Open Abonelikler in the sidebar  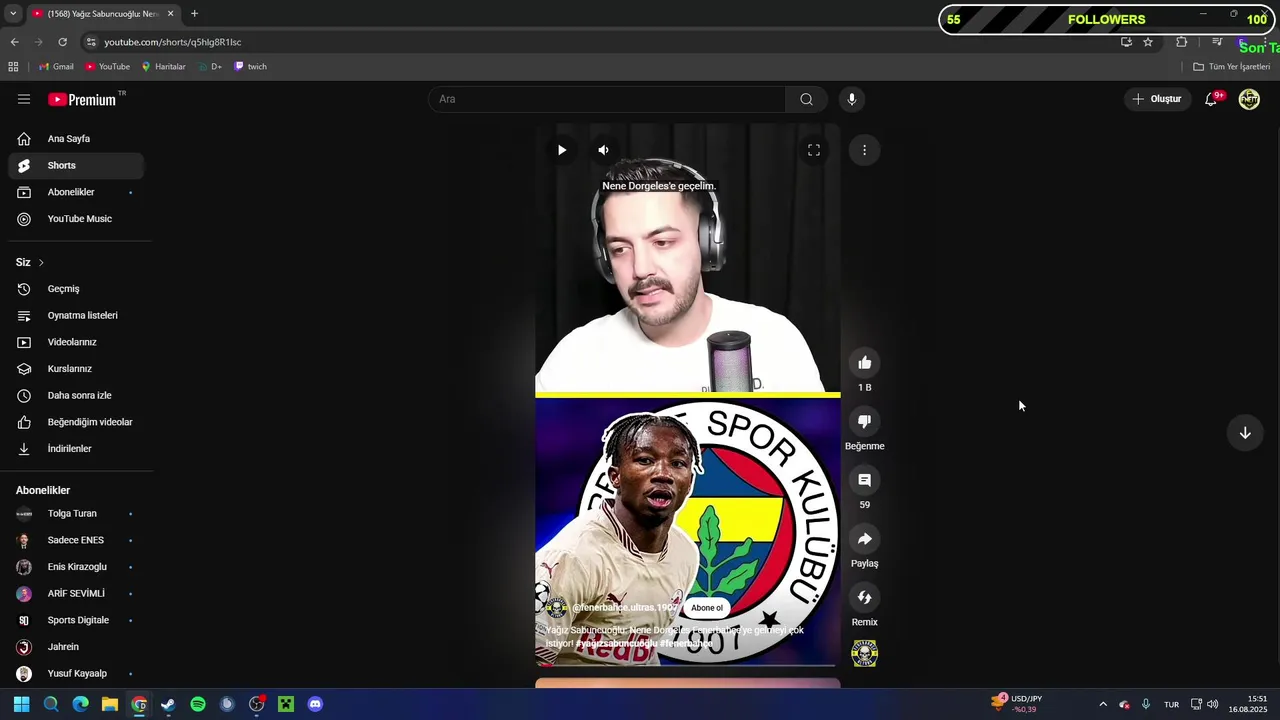point(76,192)
